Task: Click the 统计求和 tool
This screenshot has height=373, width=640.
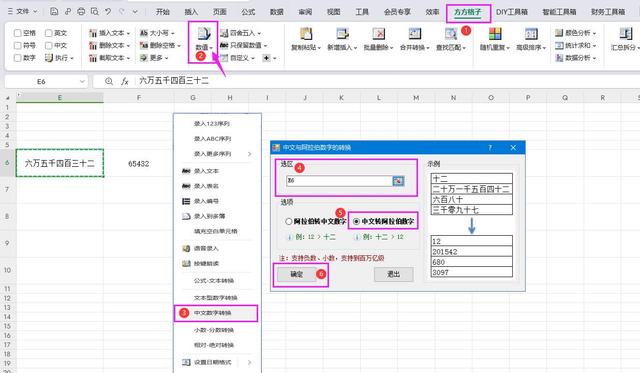Action: pyautogui.click(x=576, y=45)
